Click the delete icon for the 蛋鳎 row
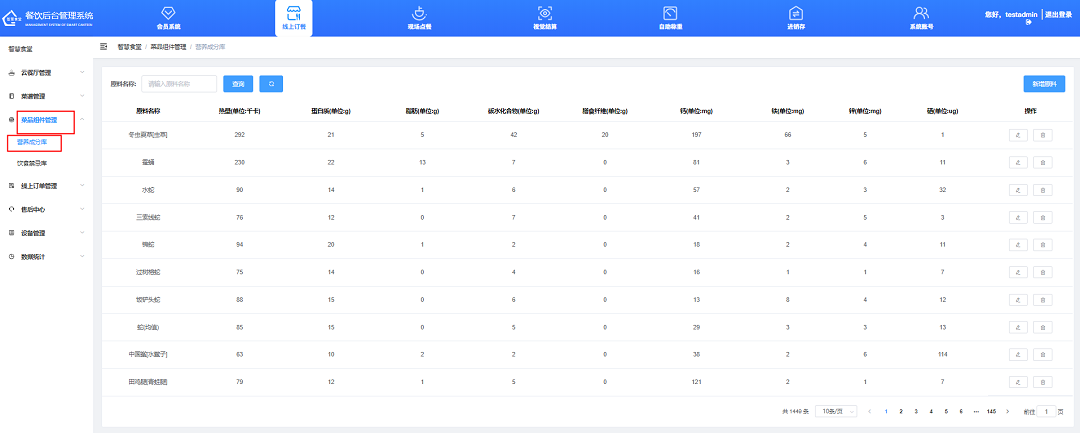1080x433 pixels. click(1041, 161)
